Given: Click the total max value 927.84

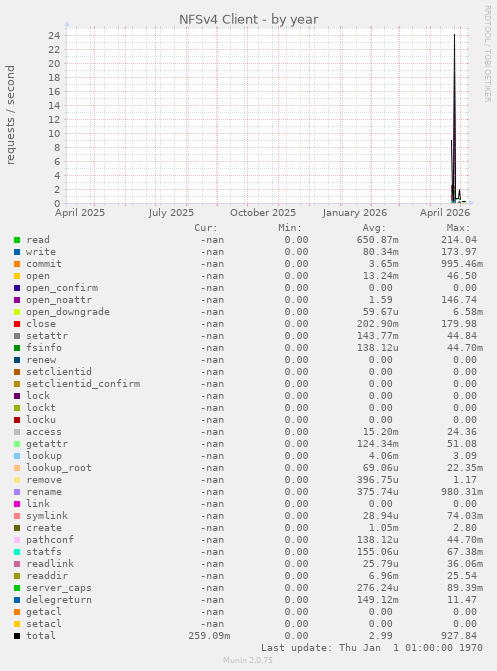Looking at the screenshot, I should click(459, 636).
